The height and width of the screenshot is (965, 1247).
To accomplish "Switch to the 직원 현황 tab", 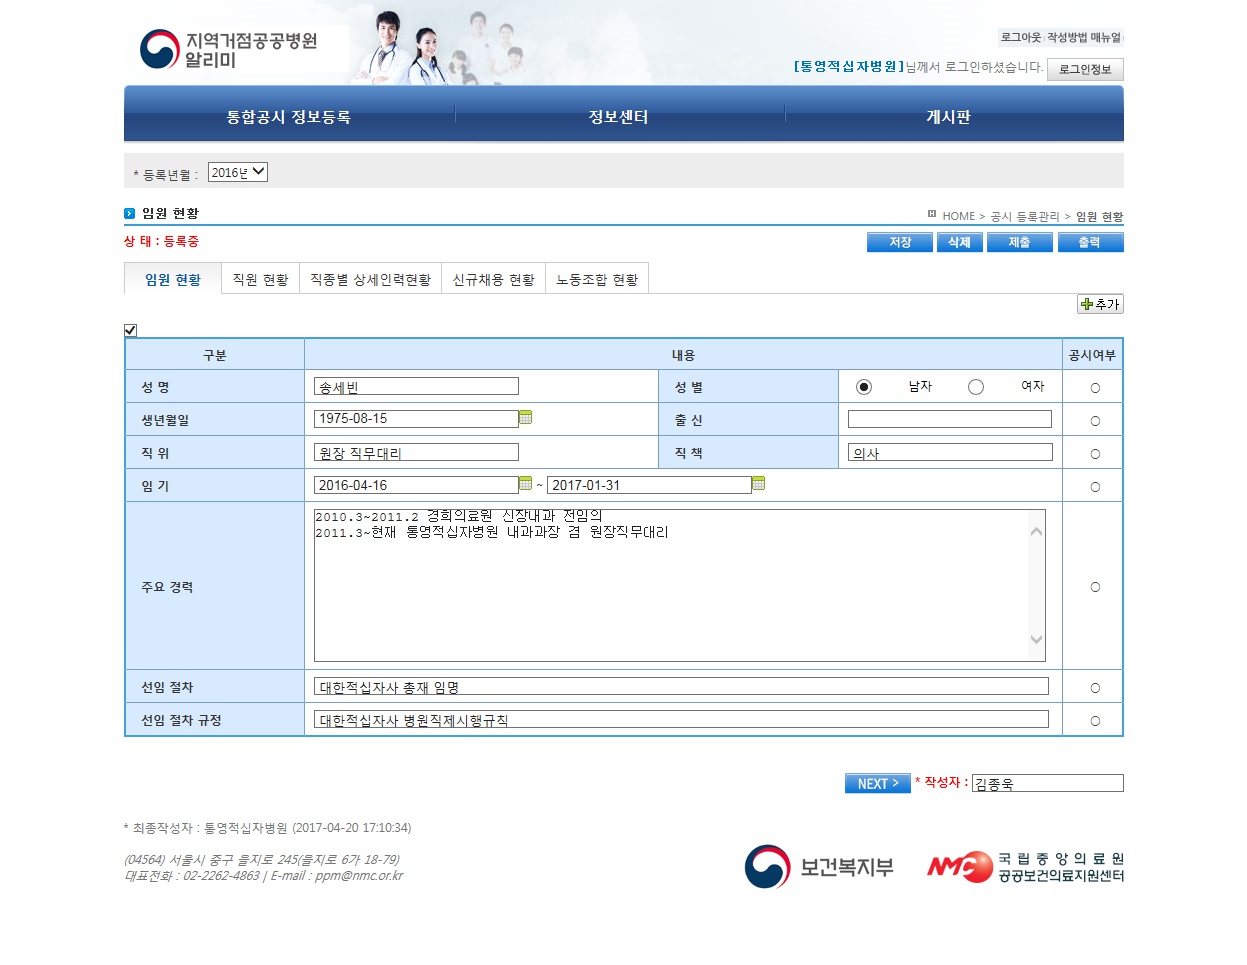I will [260, 280].
